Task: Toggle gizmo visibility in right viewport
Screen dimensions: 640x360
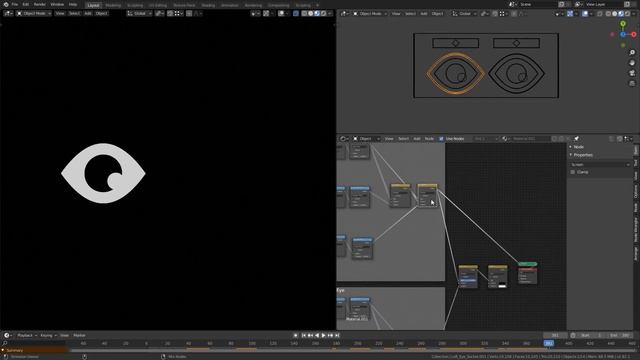Action: pyautogui.click(x=570, y=13)
